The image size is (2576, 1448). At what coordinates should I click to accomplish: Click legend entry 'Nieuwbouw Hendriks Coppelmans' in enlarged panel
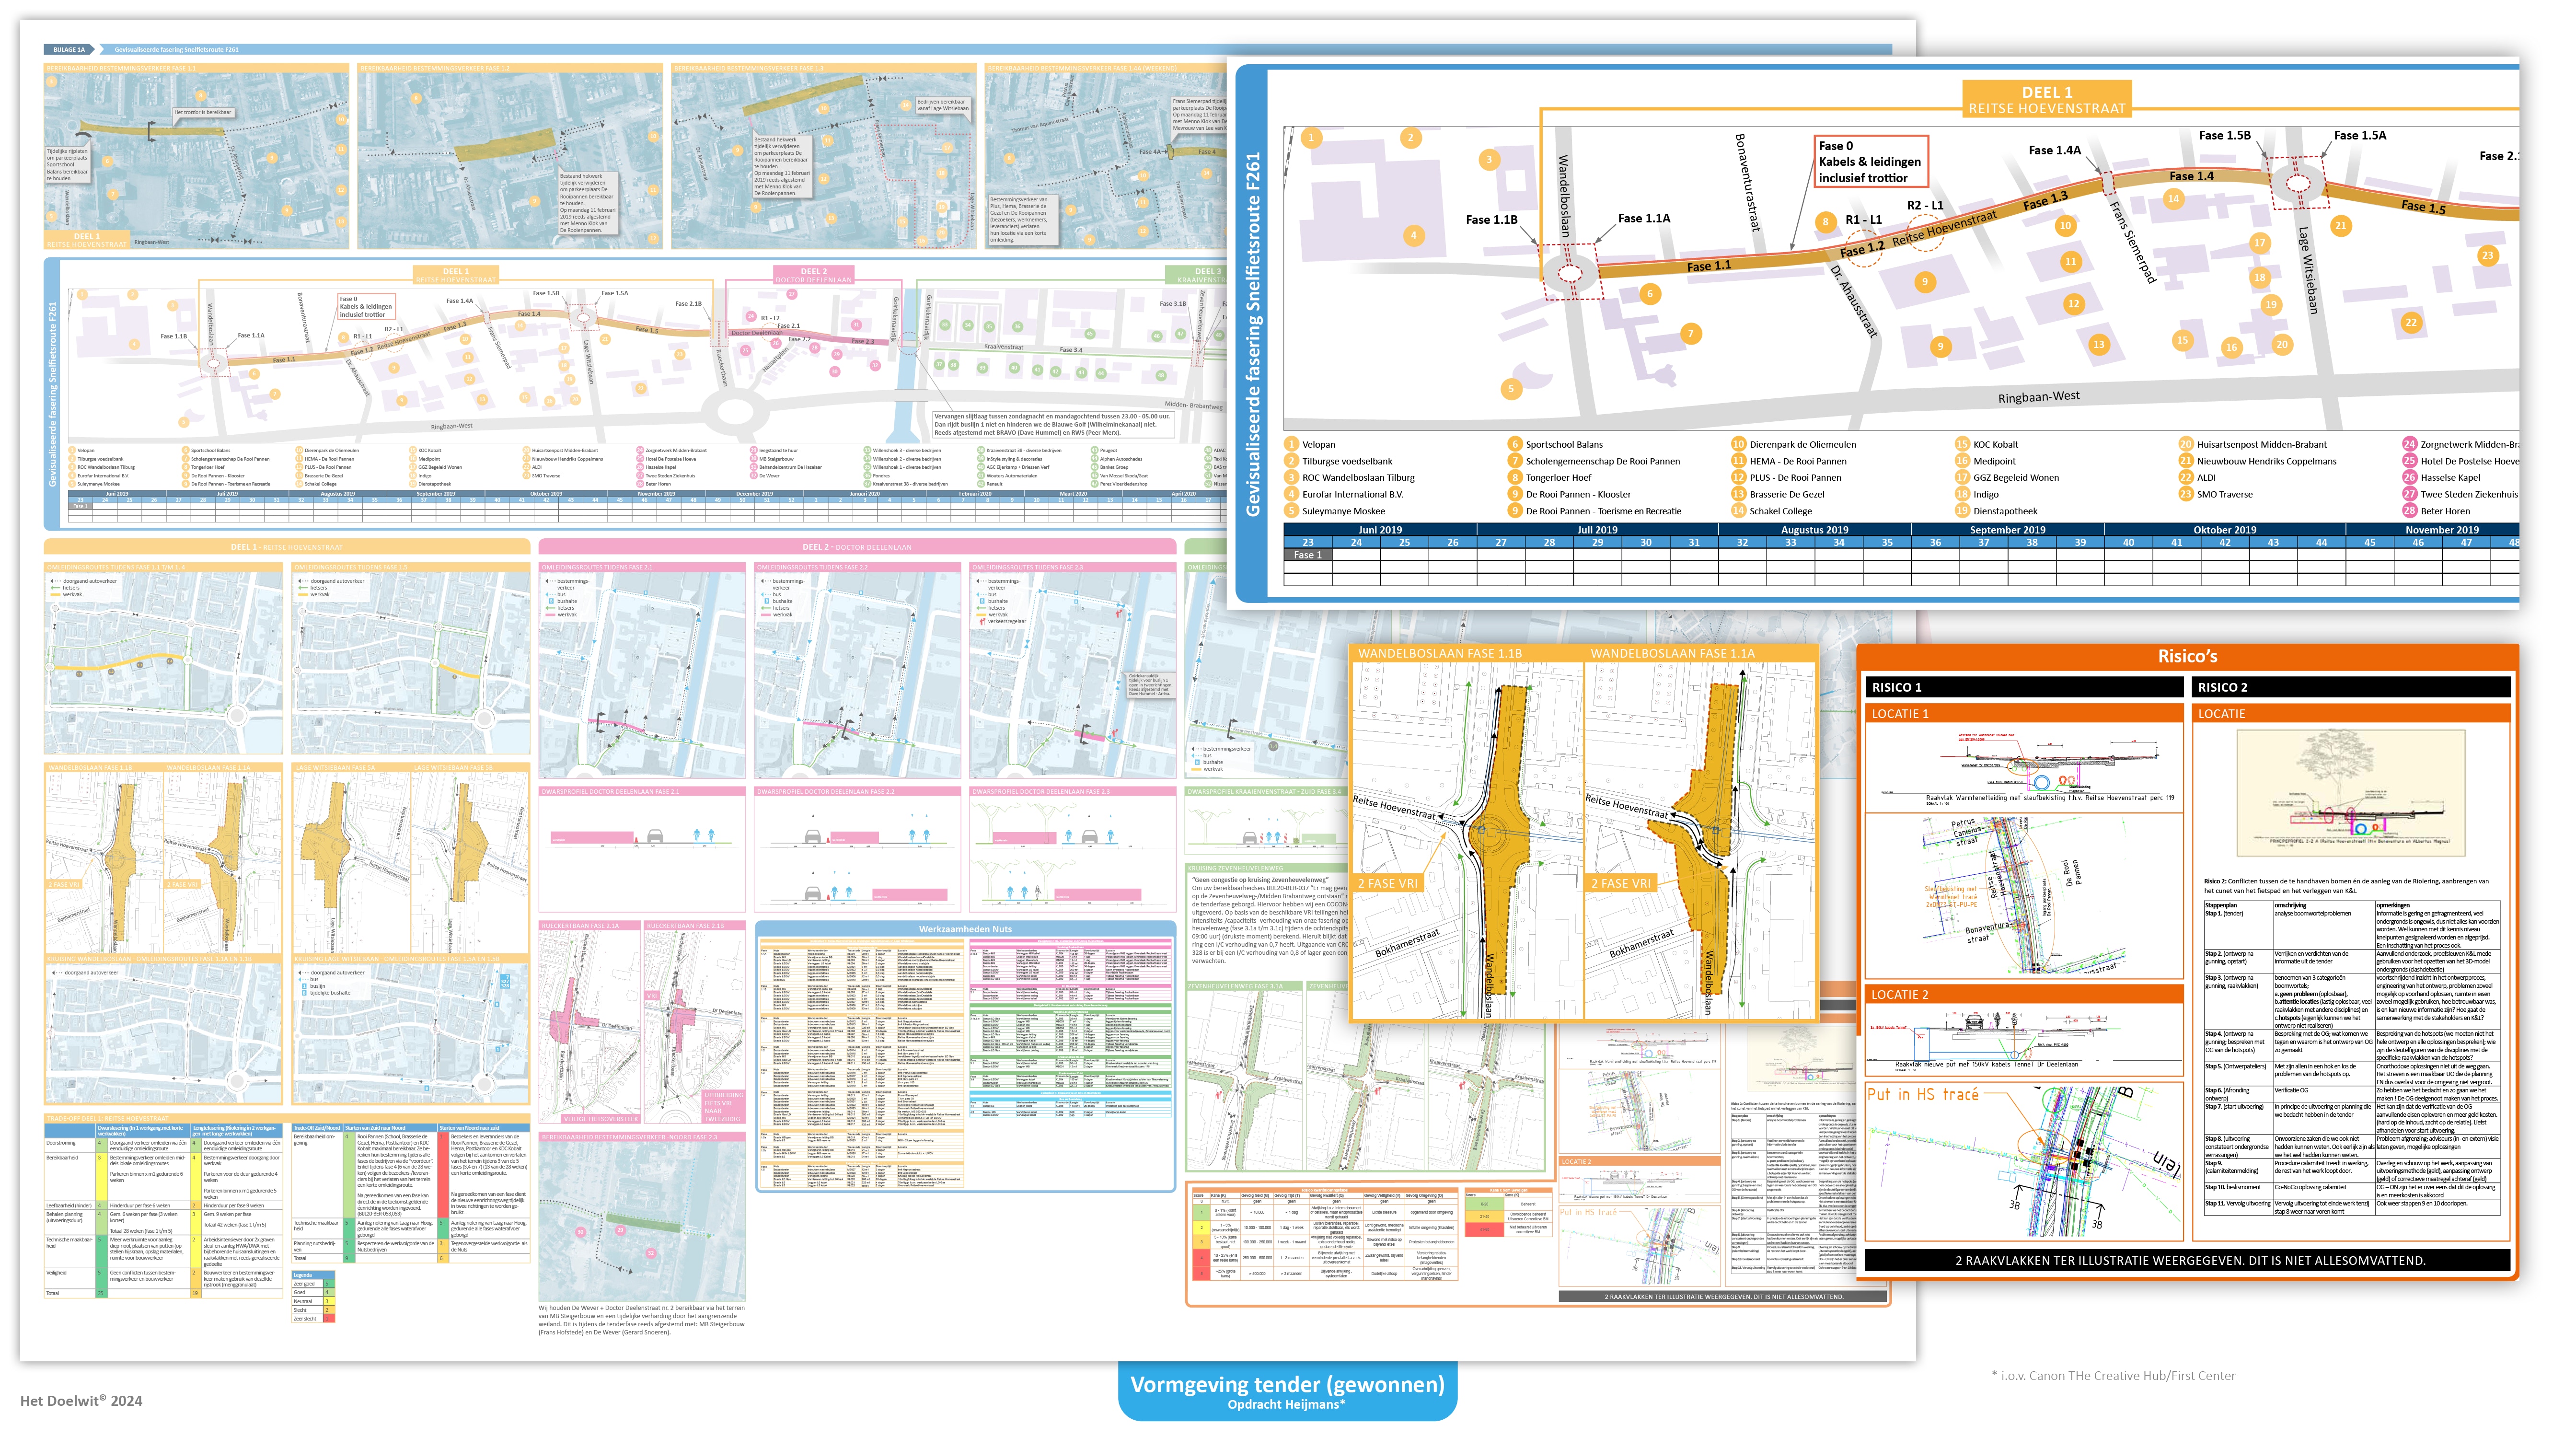(2266, 461)
